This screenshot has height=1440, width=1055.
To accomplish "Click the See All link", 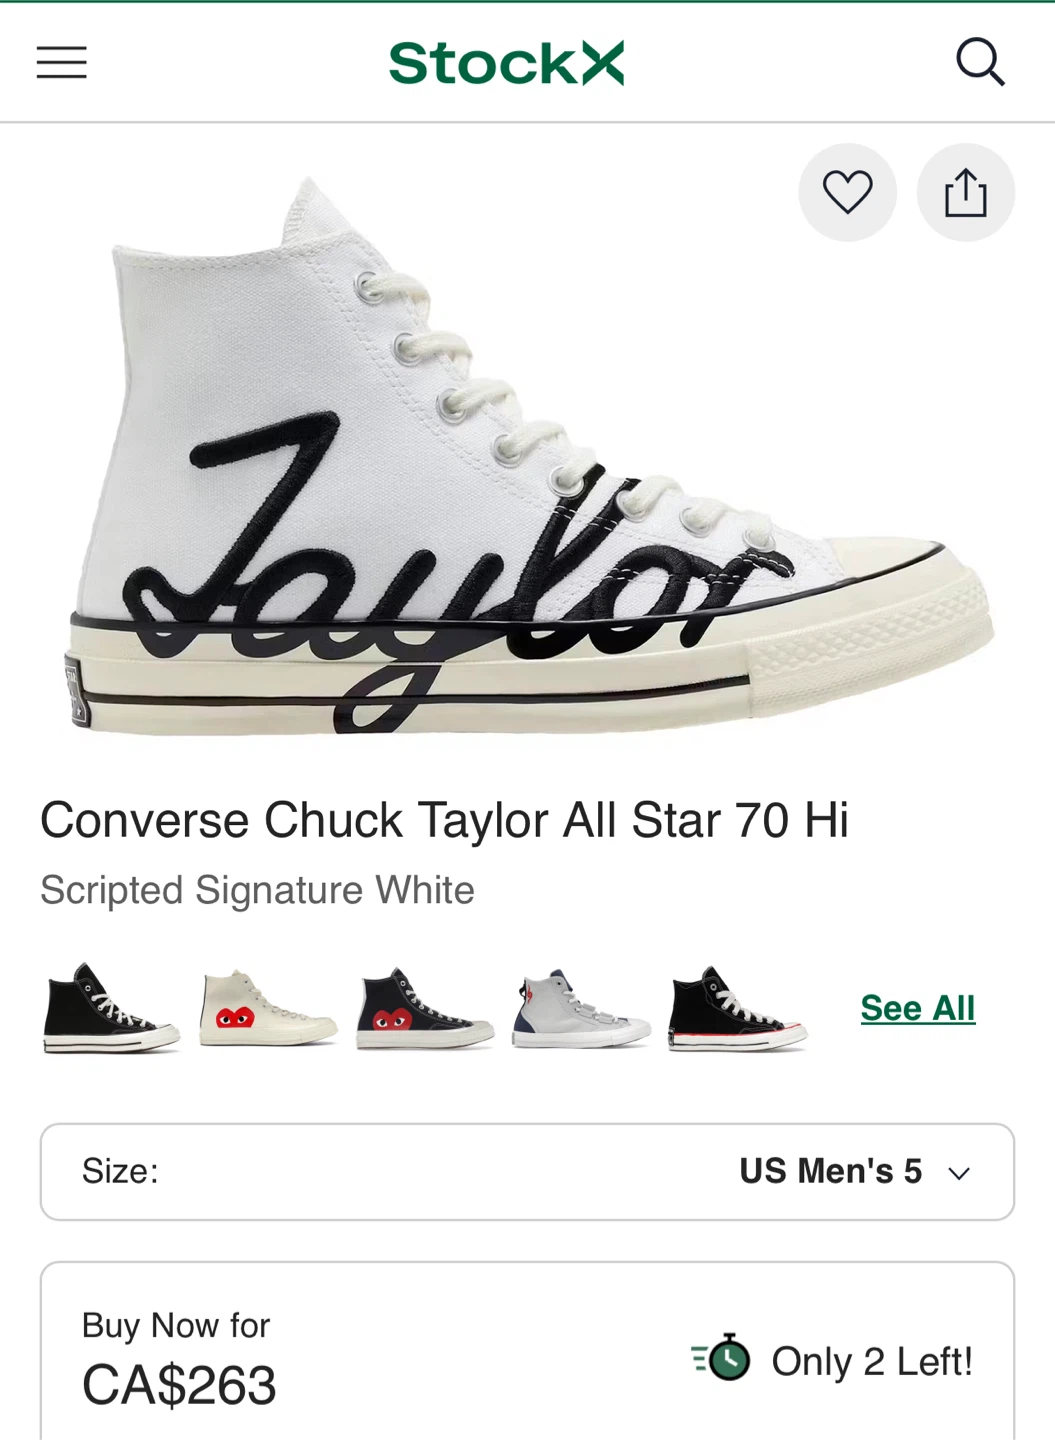I will [x=917, y=1008].
